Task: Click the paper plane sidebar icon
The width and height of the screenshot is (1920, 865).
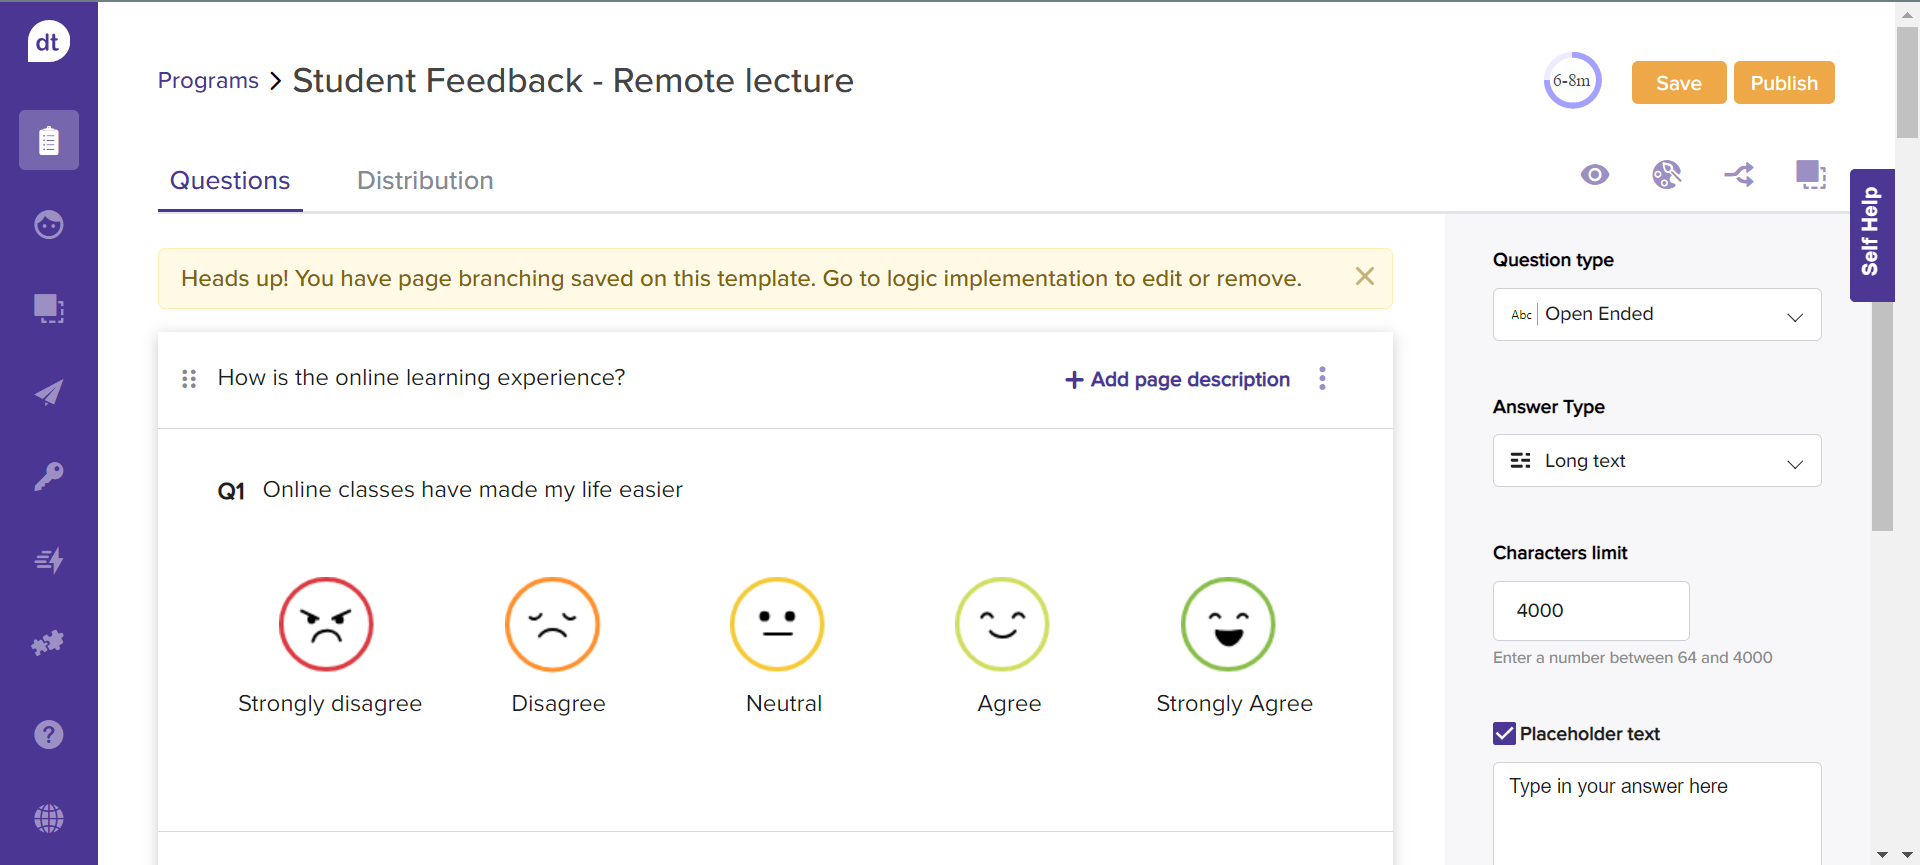Action: (x=48, y=392)
